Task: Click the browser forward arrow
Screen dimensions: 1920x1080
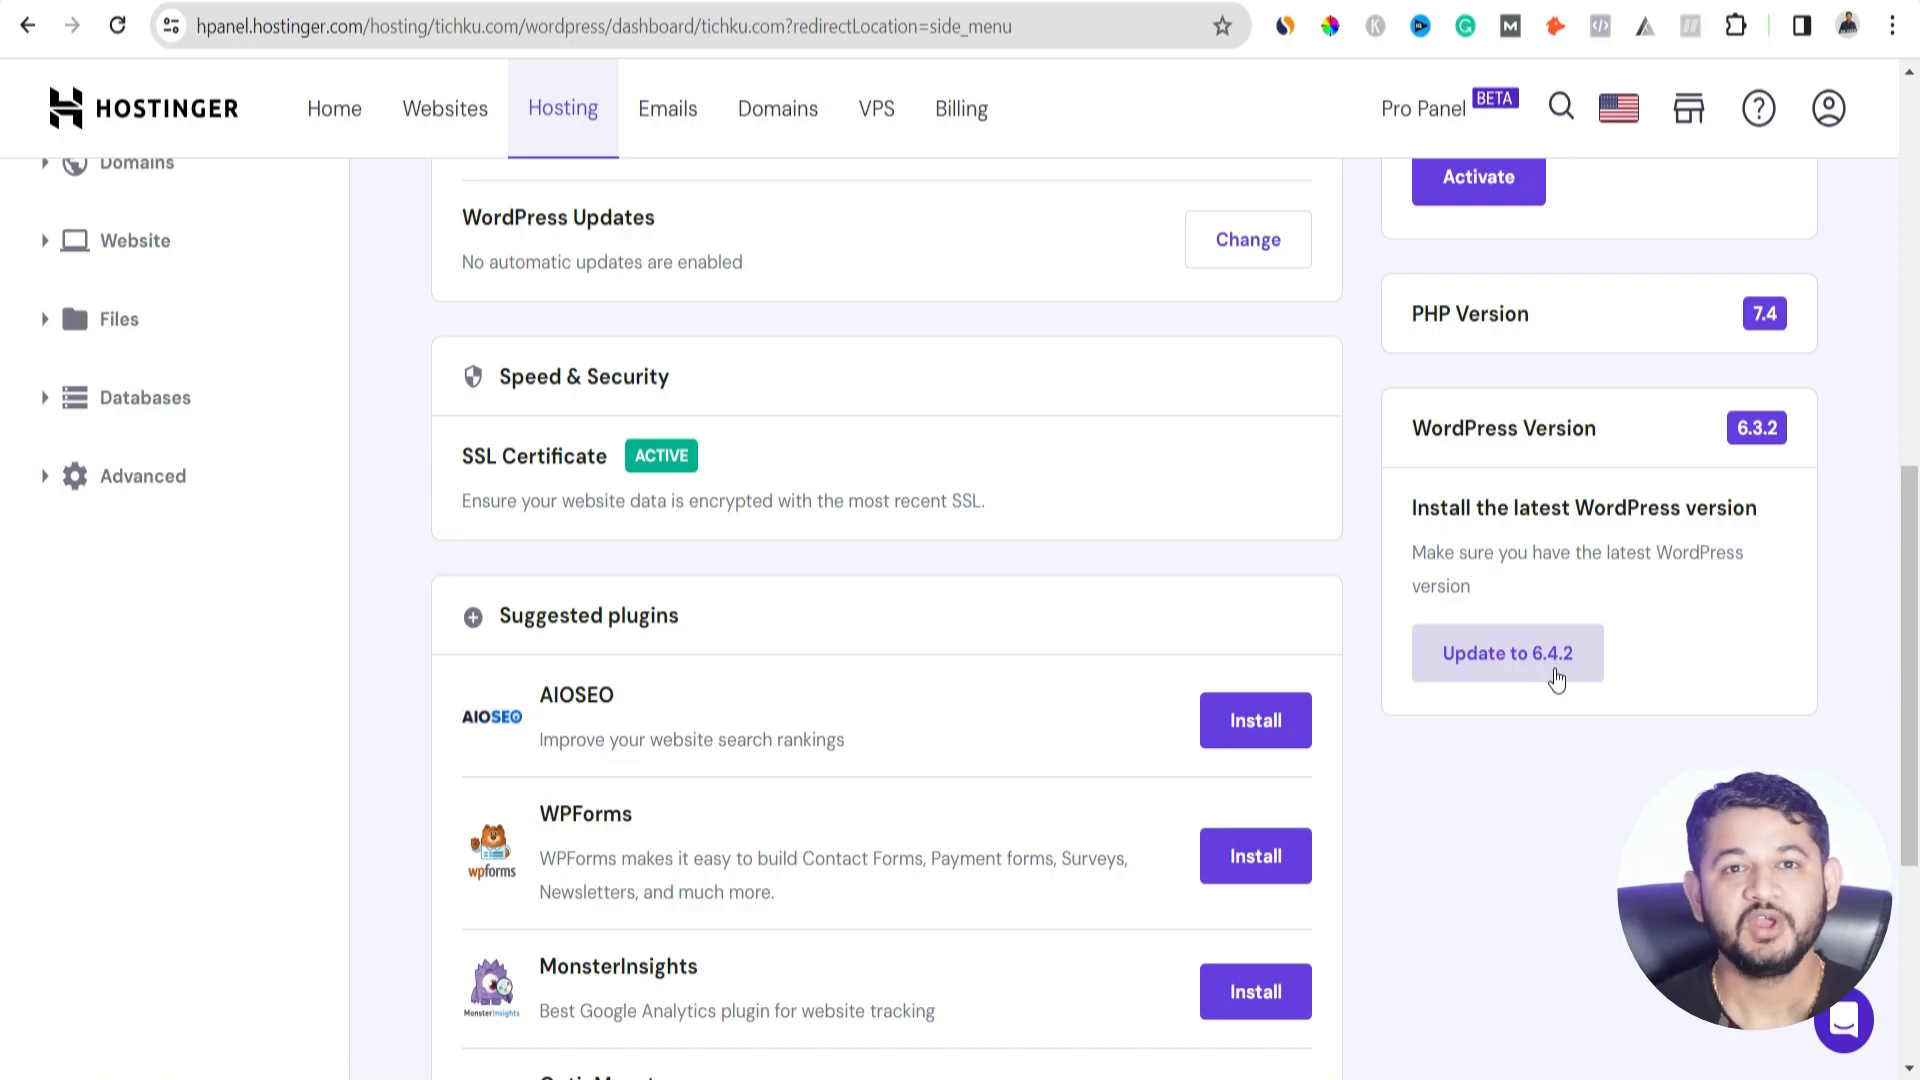Action: [x=72, y=26]
